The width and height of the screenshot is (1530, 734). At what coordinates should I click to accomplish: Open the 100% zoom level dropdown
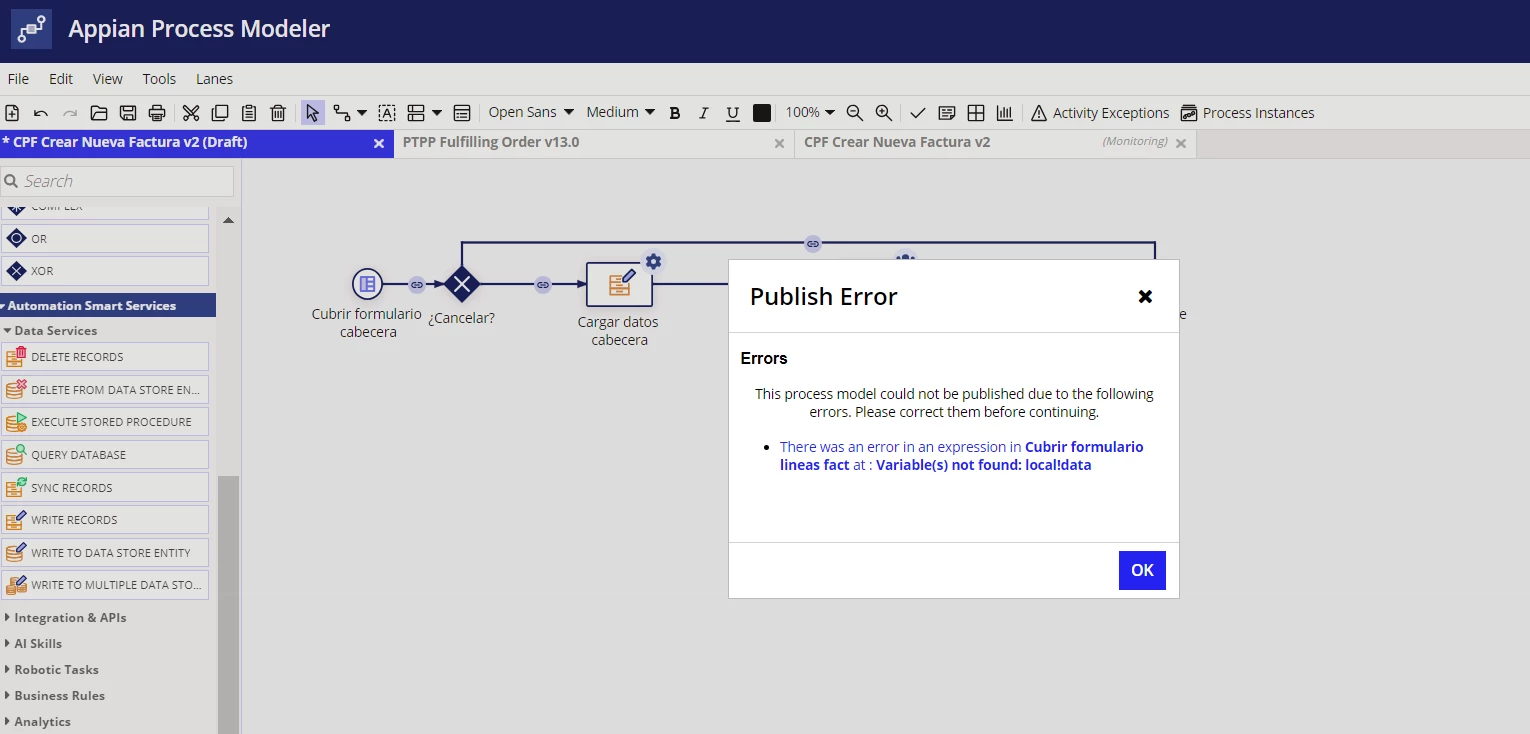pos(810,112)
